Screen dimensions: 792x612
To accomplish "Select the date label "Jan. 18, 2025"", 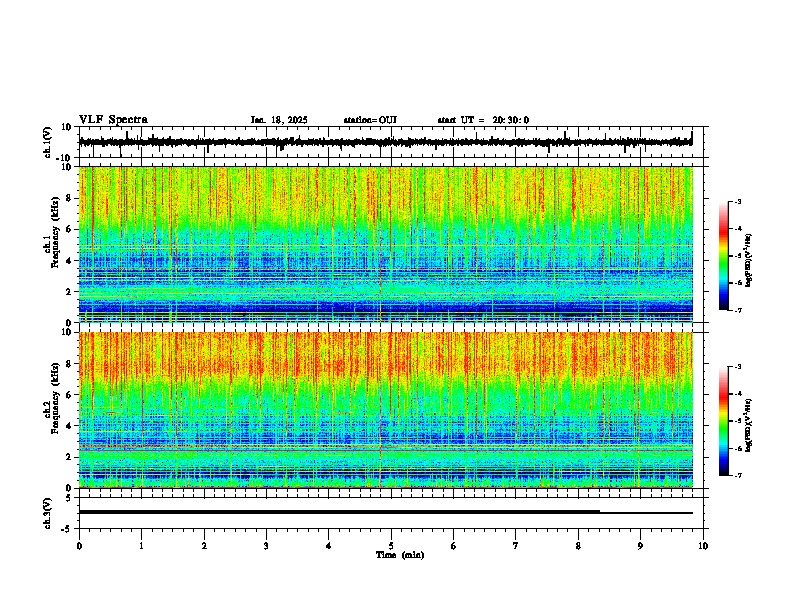I will [x=279, y=120].
